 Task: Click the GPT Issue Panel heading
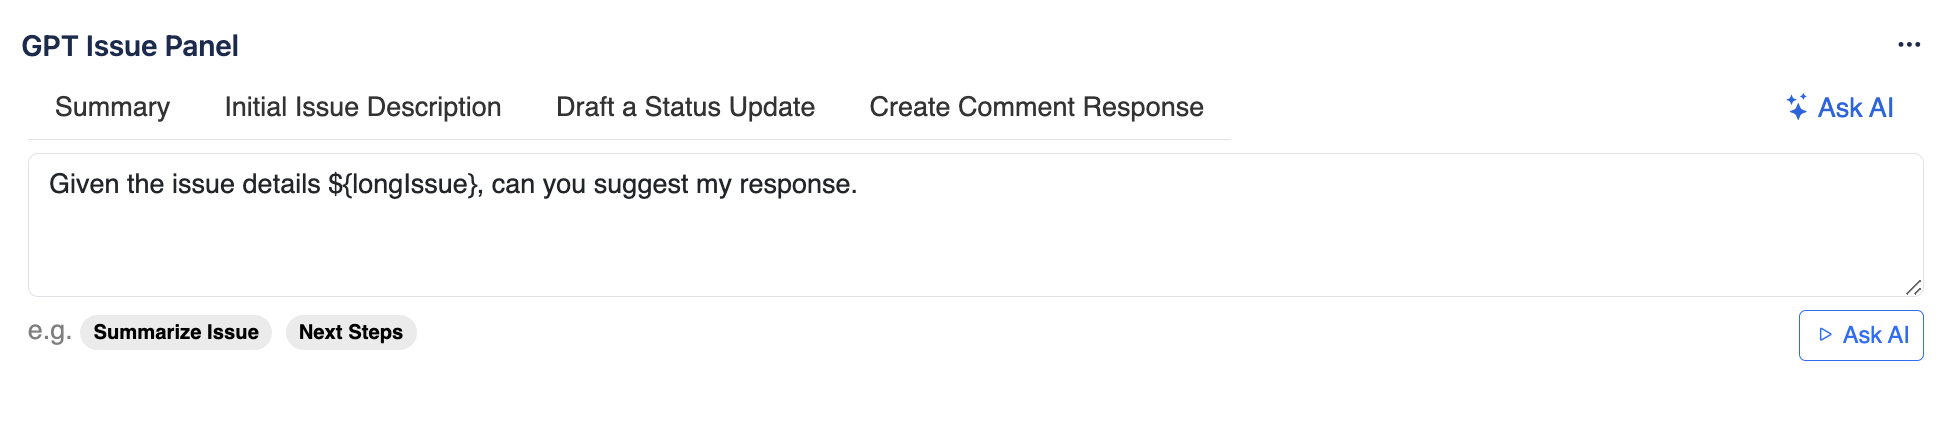[130, 46]
